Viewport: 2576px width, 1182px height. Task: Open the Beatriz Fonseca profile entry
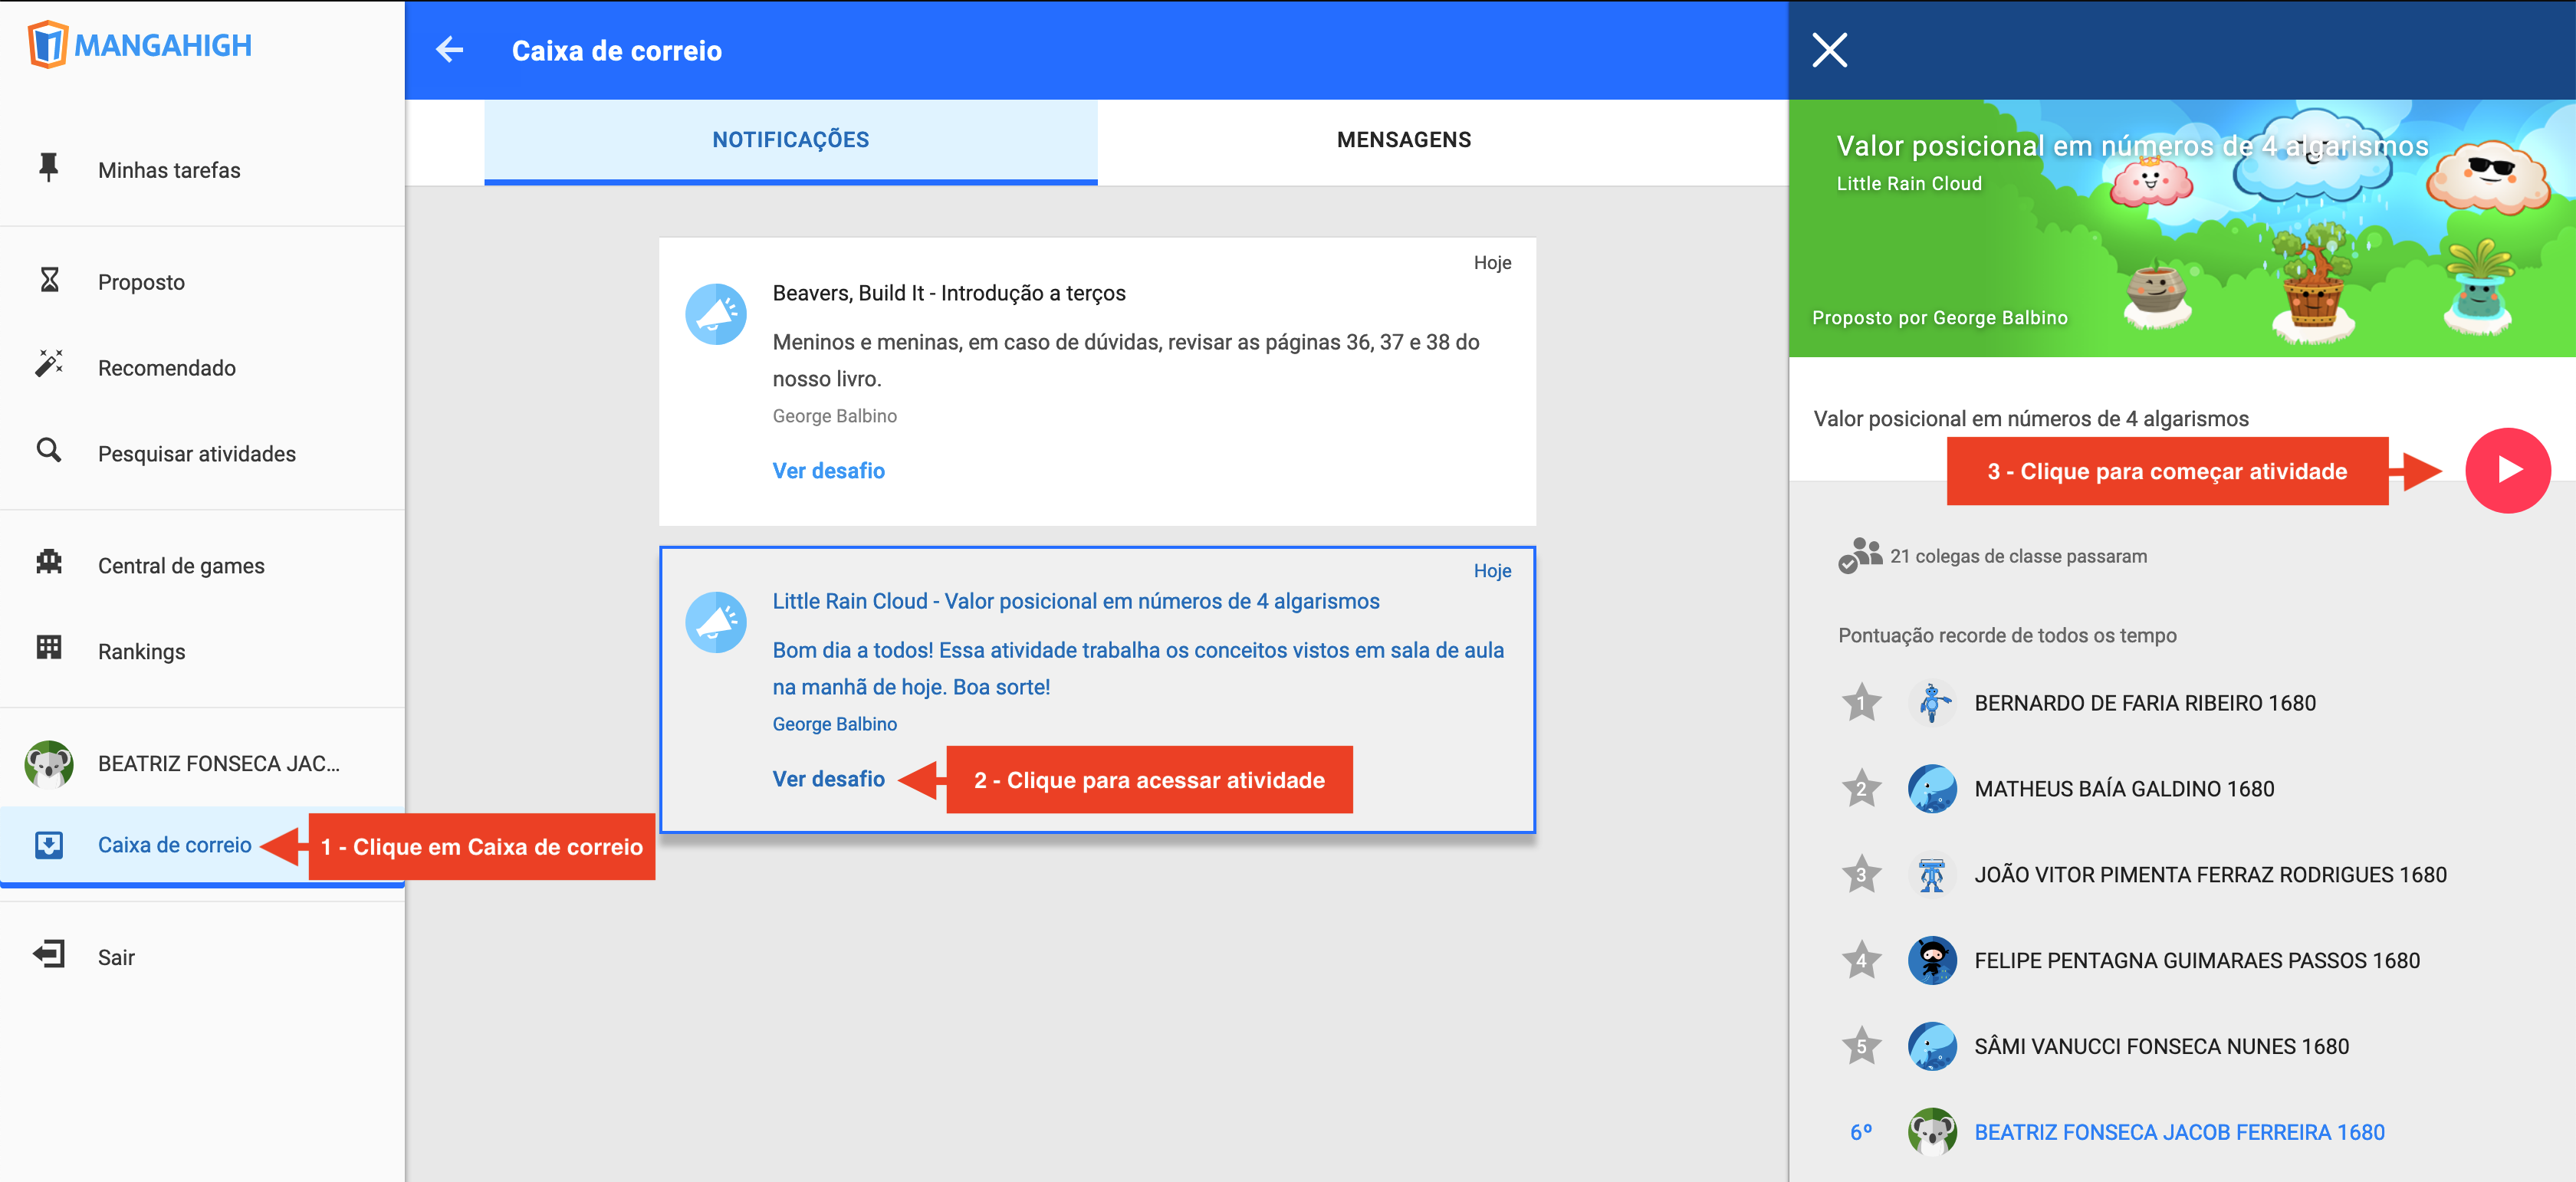coord(202,763)
